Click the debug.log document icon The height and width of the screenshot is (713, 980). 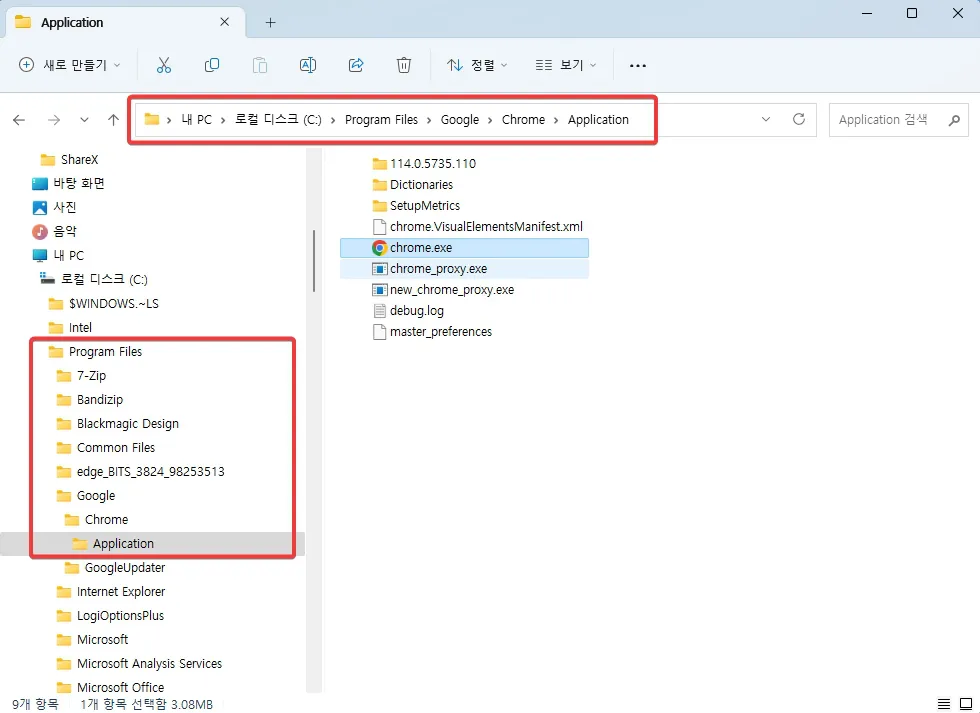[379, 311]
